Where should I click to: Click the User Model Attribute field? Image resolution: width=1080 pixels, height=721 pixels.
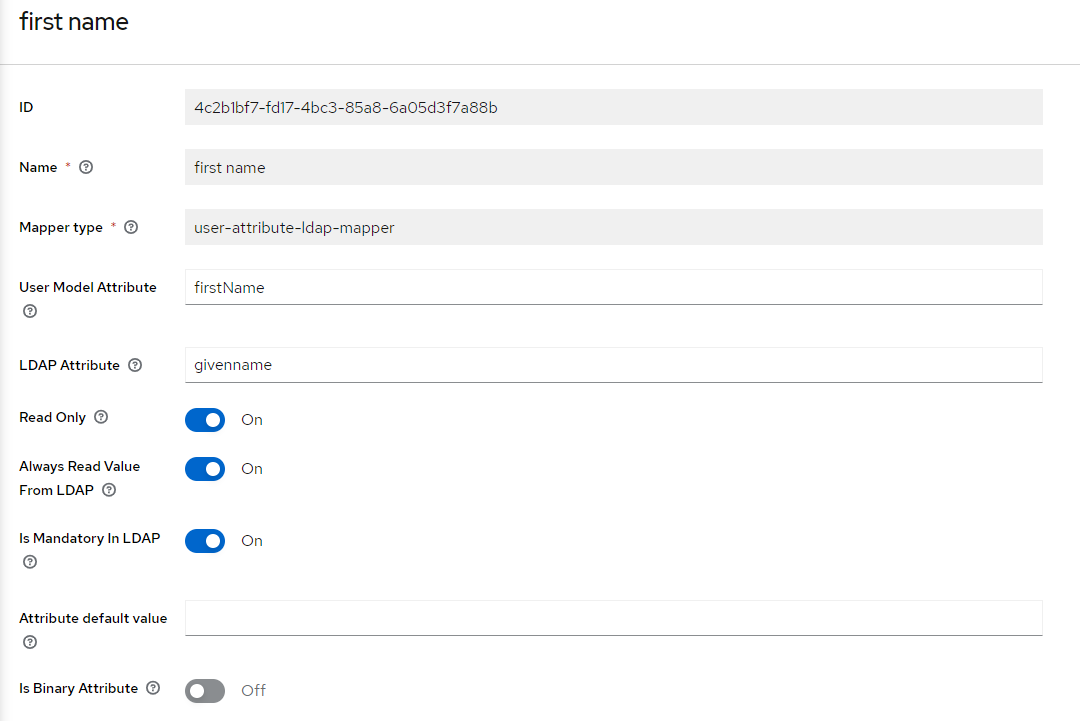pos(613,287)
